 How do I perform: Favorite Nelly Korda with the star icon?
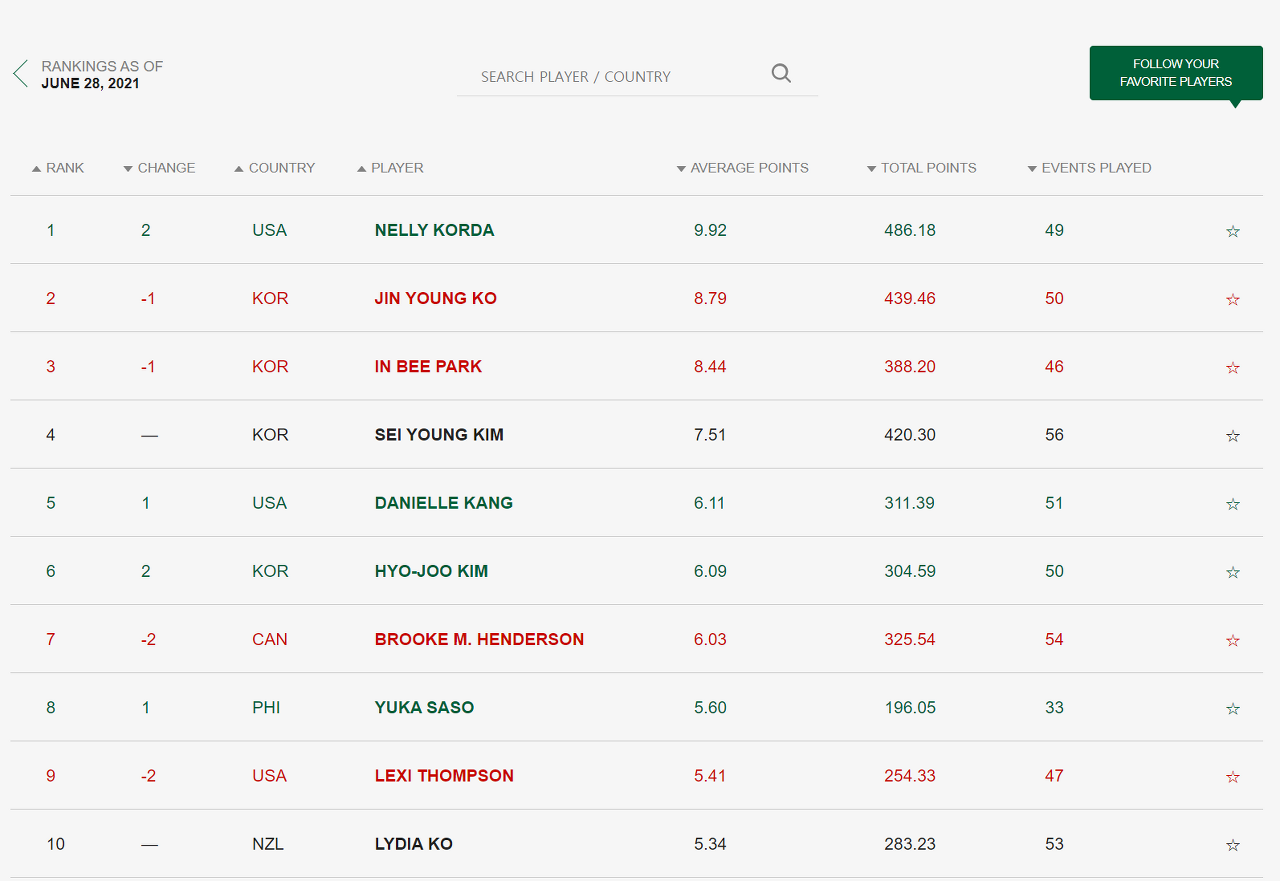point(1232,231)
